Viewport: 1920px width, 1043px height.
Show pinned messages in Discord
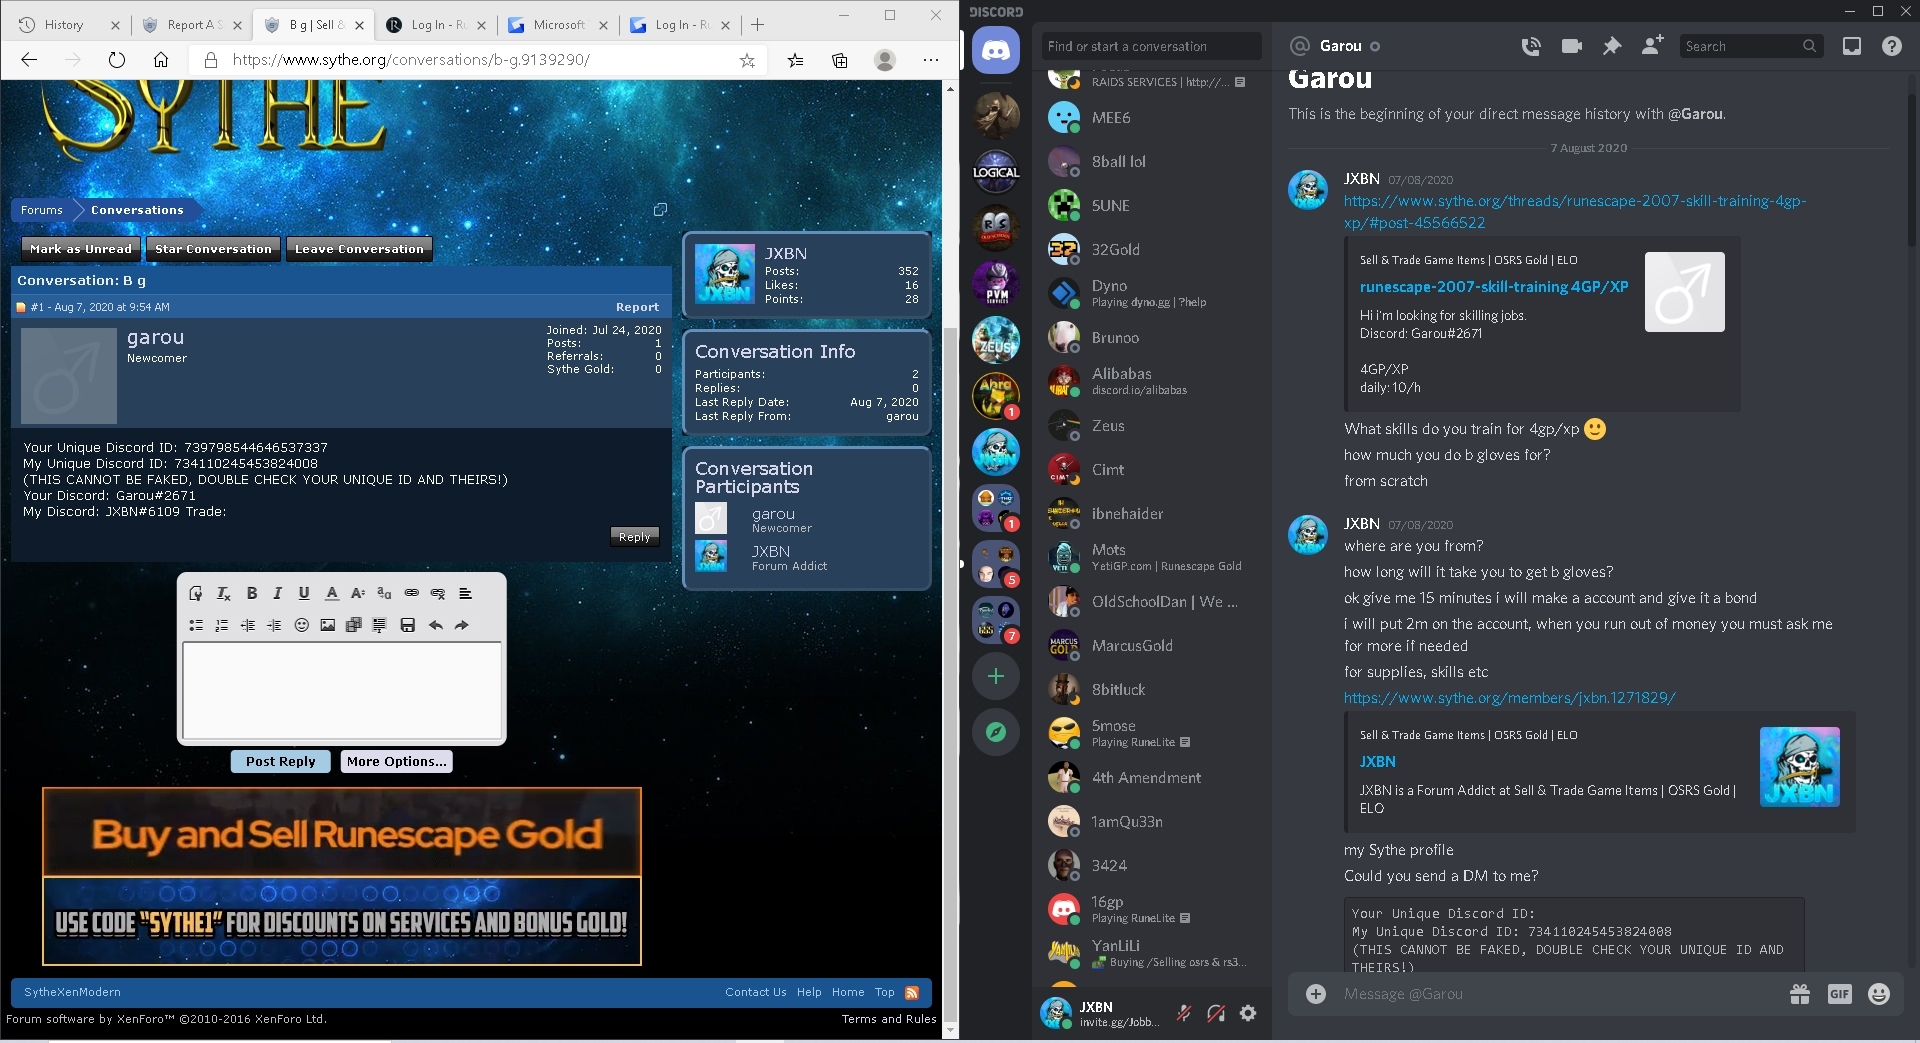[1612, 46]
